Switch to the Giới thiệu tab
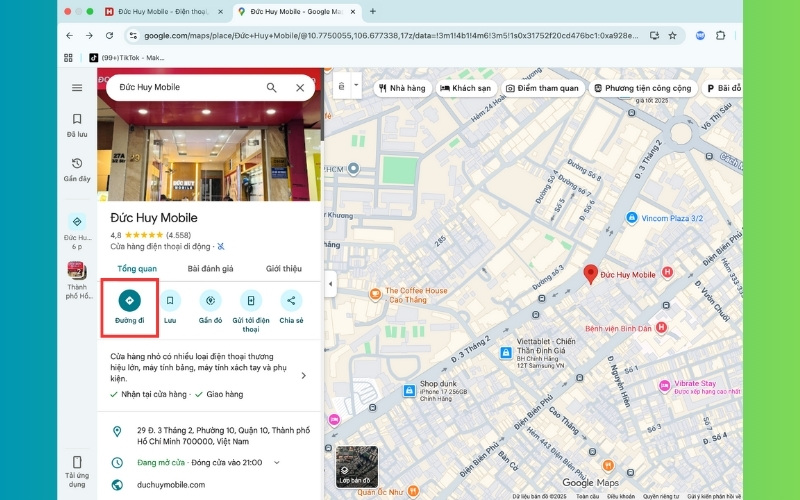The width and height of the screenshot is (800, 500). 284,268
